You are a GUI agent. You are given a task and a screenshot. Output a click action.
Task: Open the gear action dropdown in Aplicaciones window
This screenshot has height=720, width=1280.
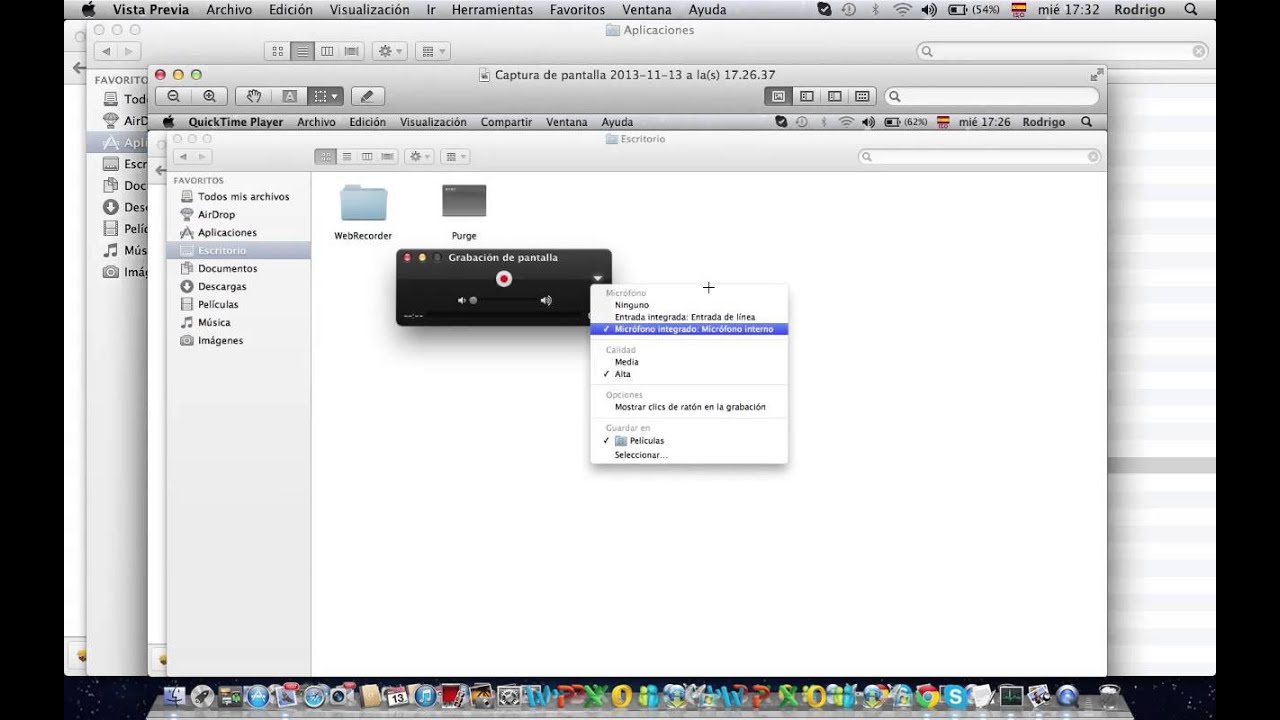tap(388, 51)
